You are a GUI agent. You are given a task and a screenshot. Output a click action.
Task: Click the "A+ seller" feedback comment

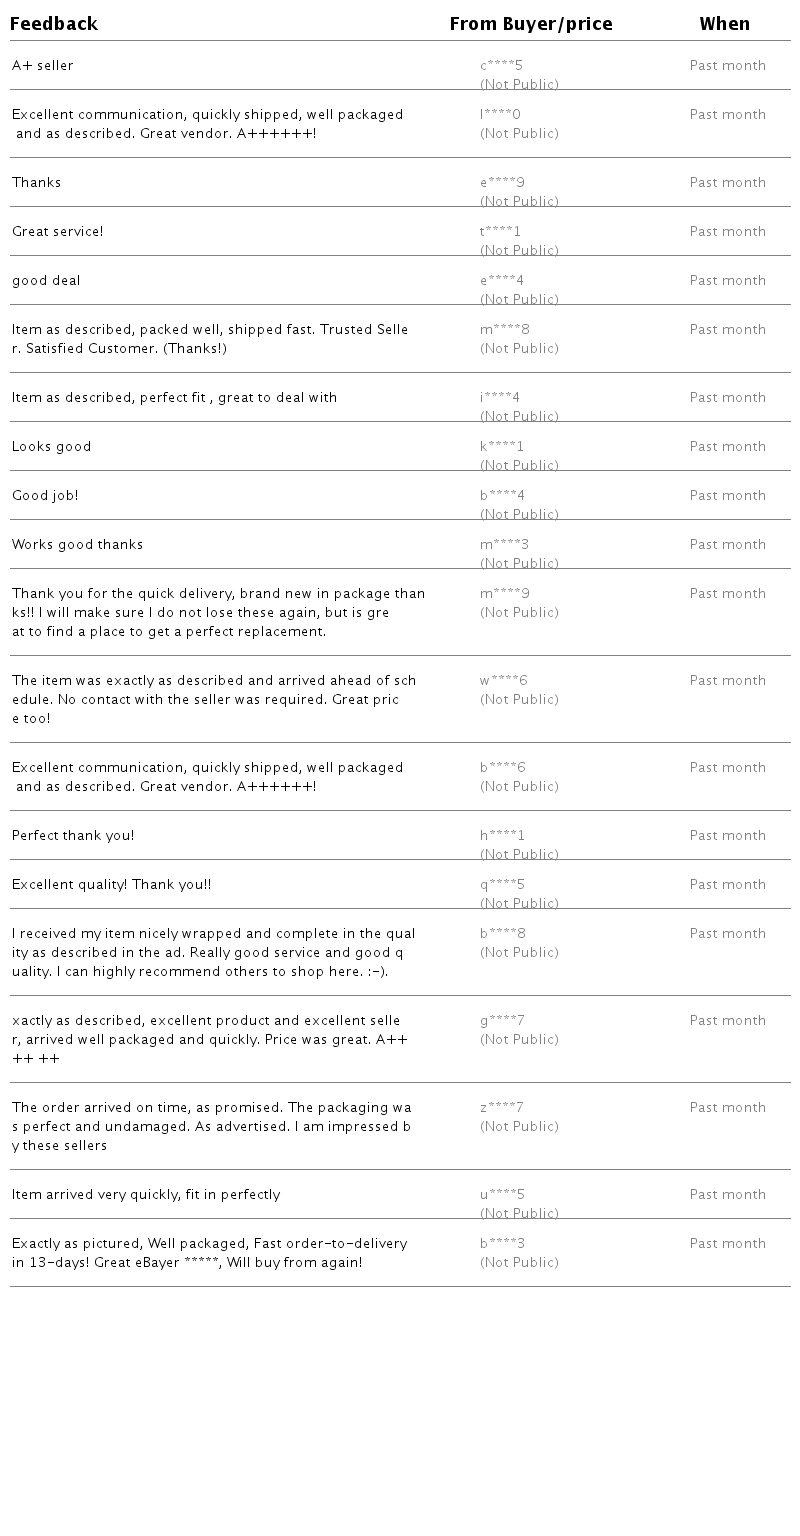click(43, 66)
